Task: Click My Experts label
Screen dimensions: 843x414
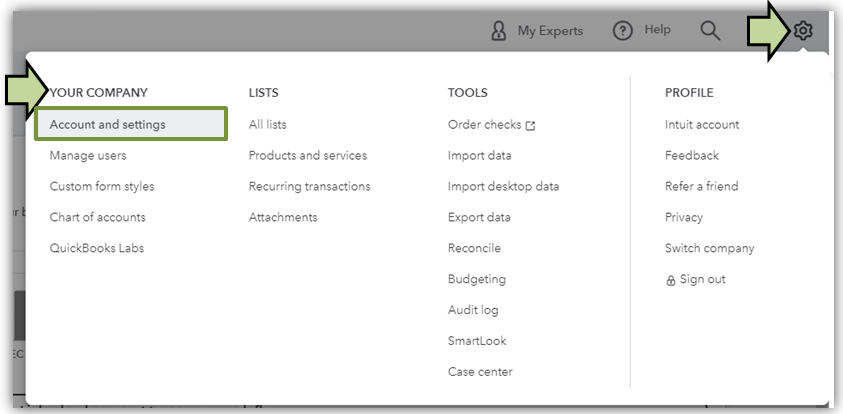Action: 550,31
